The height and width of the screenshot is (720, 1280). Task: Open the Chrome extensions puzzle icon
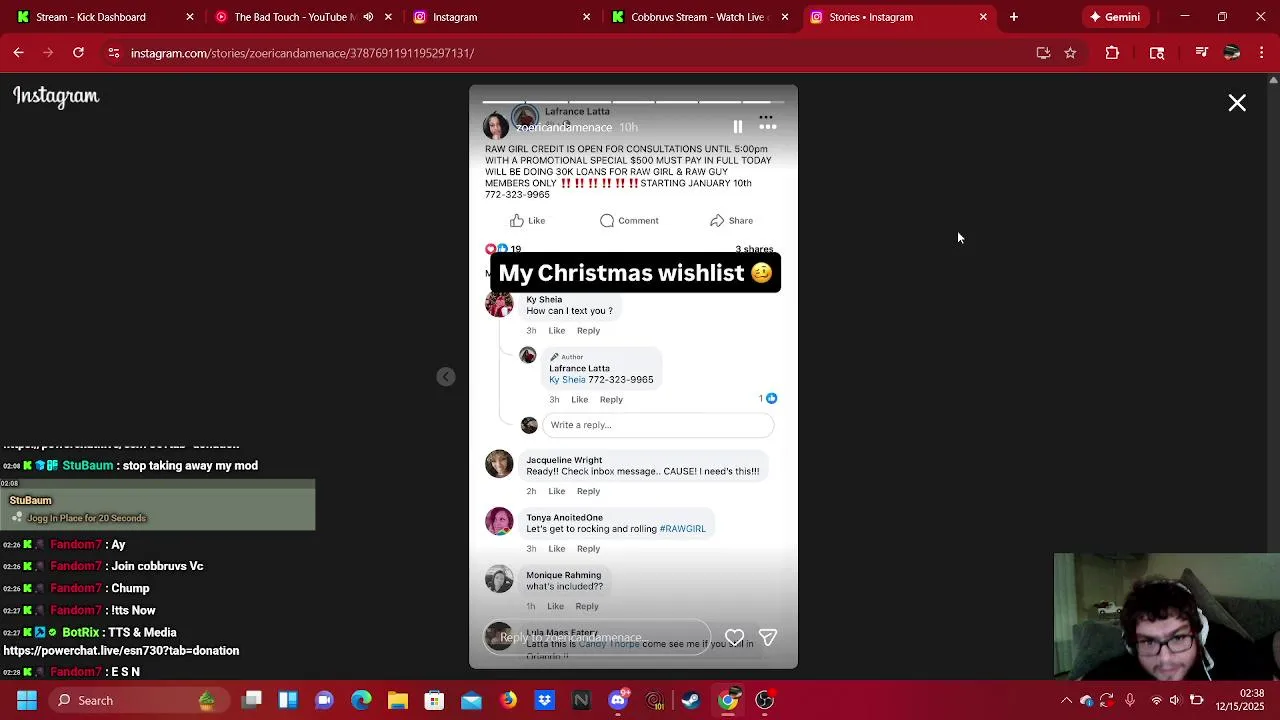point(1112,53)
